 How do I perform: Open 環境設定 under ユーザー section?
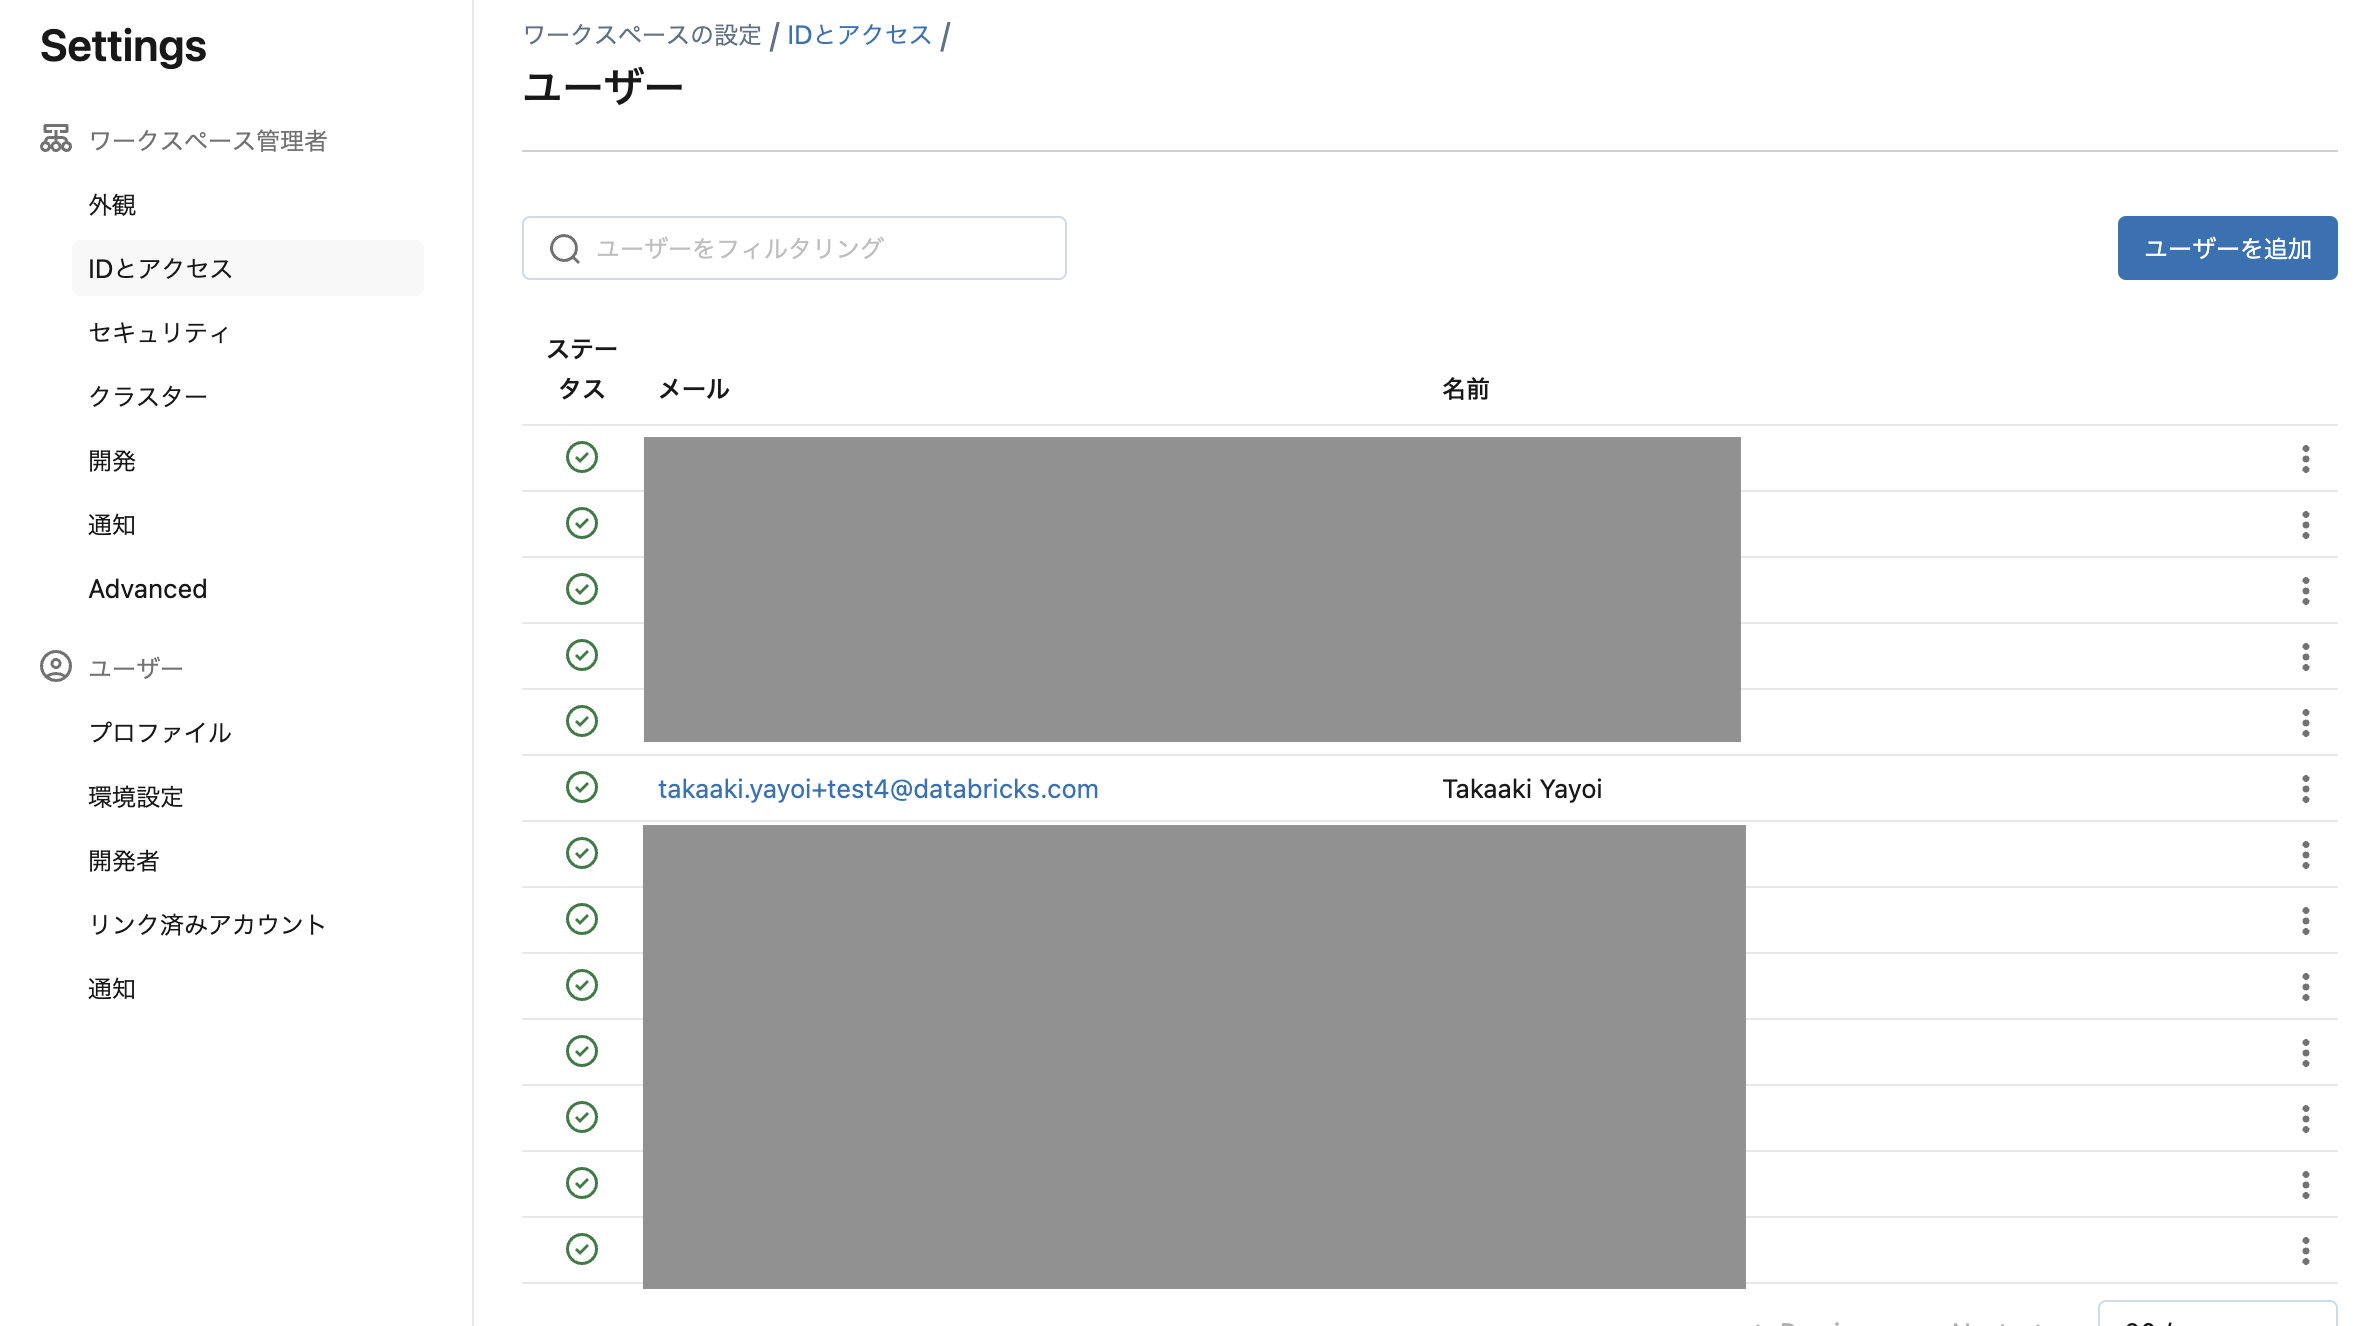[136, 796]
